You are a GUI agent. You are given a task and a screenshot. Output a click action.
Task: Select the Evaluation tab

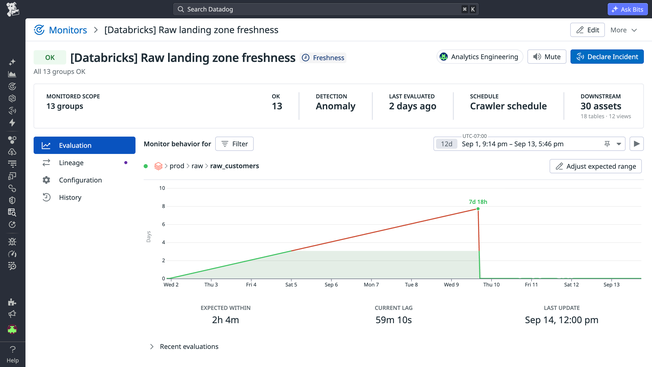coord(84,145)
